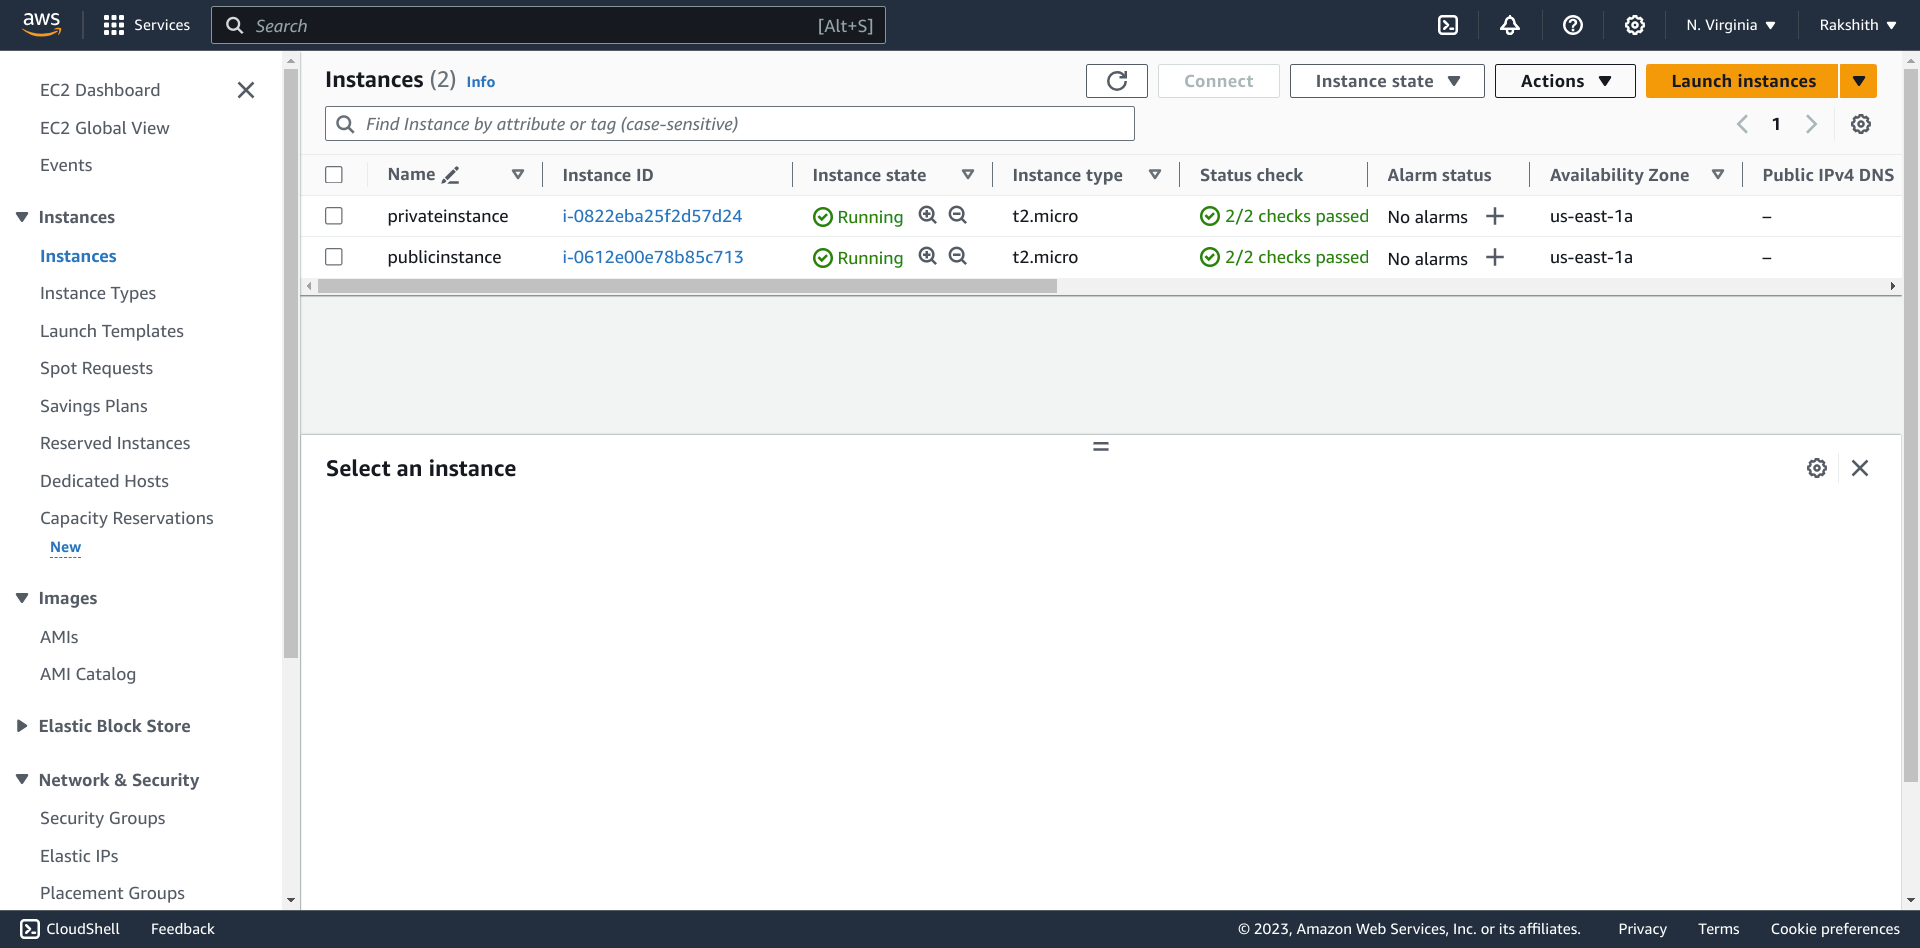
Task: Edit the Name column pencil icon
Action: click(x=451, y=175)
